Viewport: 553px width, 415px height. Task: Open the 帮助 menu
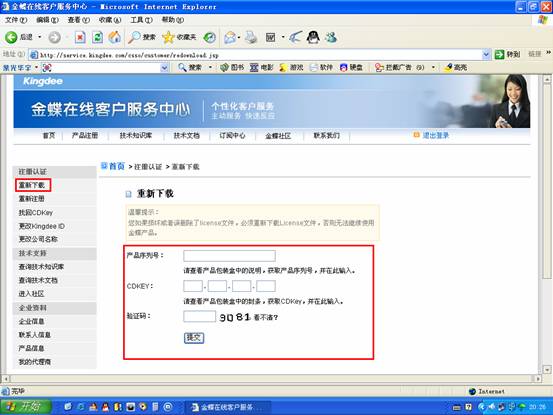coord(173,20)
